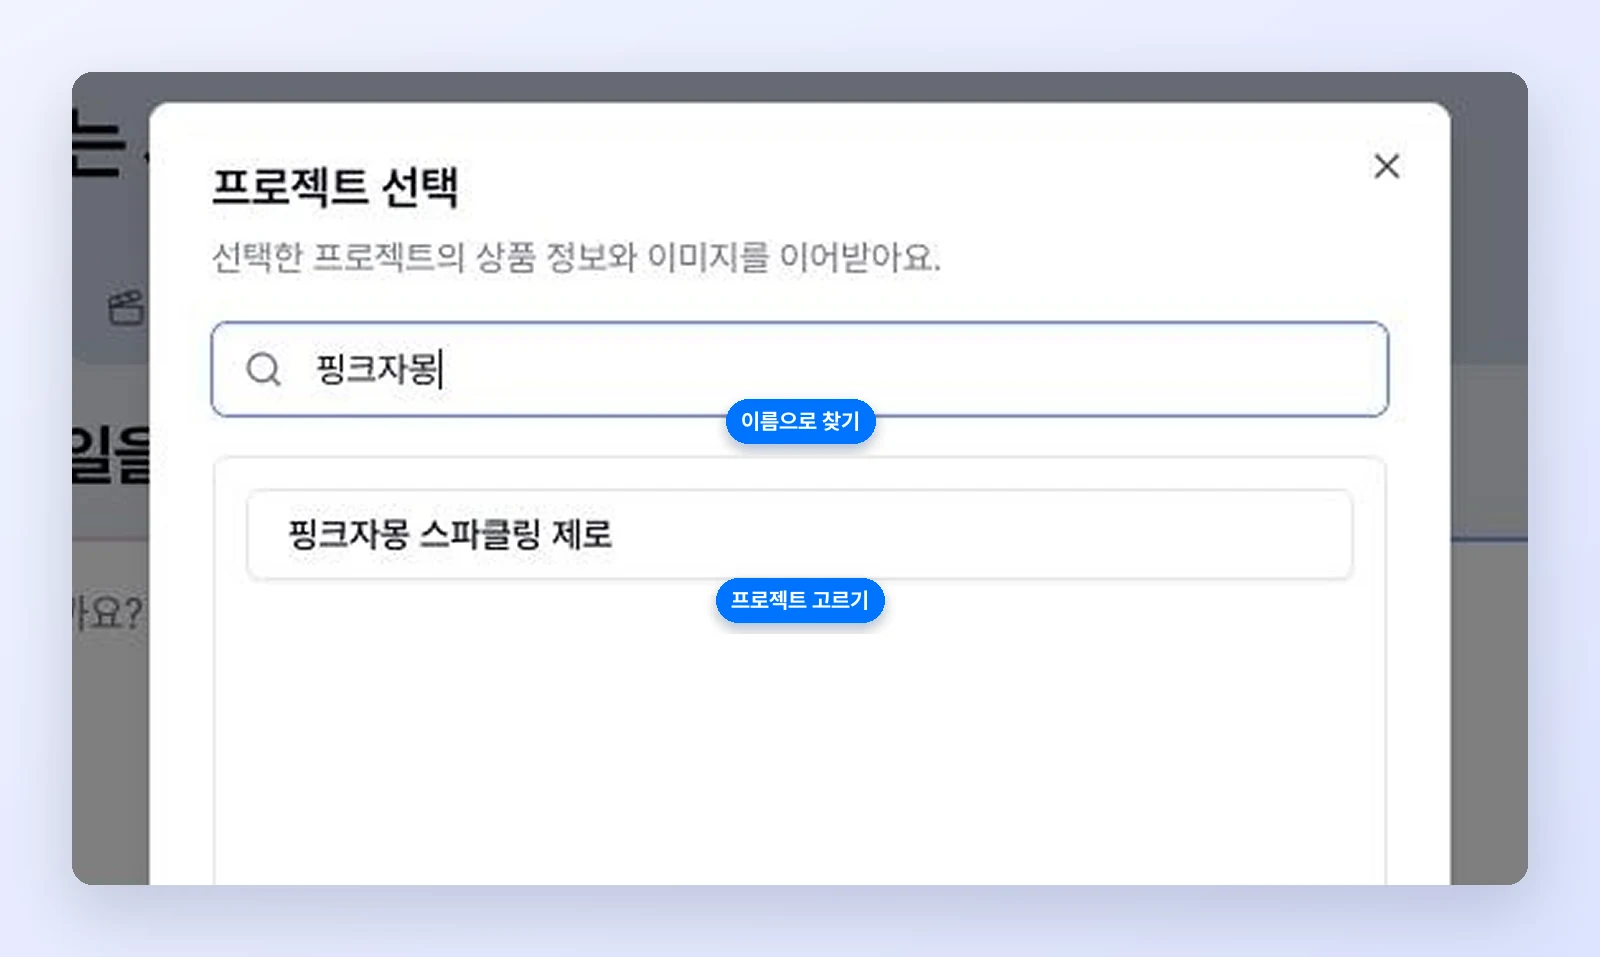
Task: Click the search field containing 핑크자몽
Action: point(799,369)
